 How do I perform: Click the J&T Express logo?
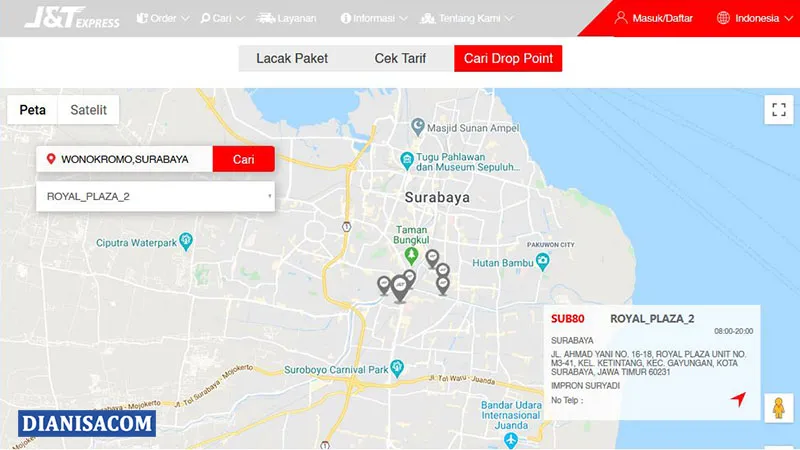(72, 17)
